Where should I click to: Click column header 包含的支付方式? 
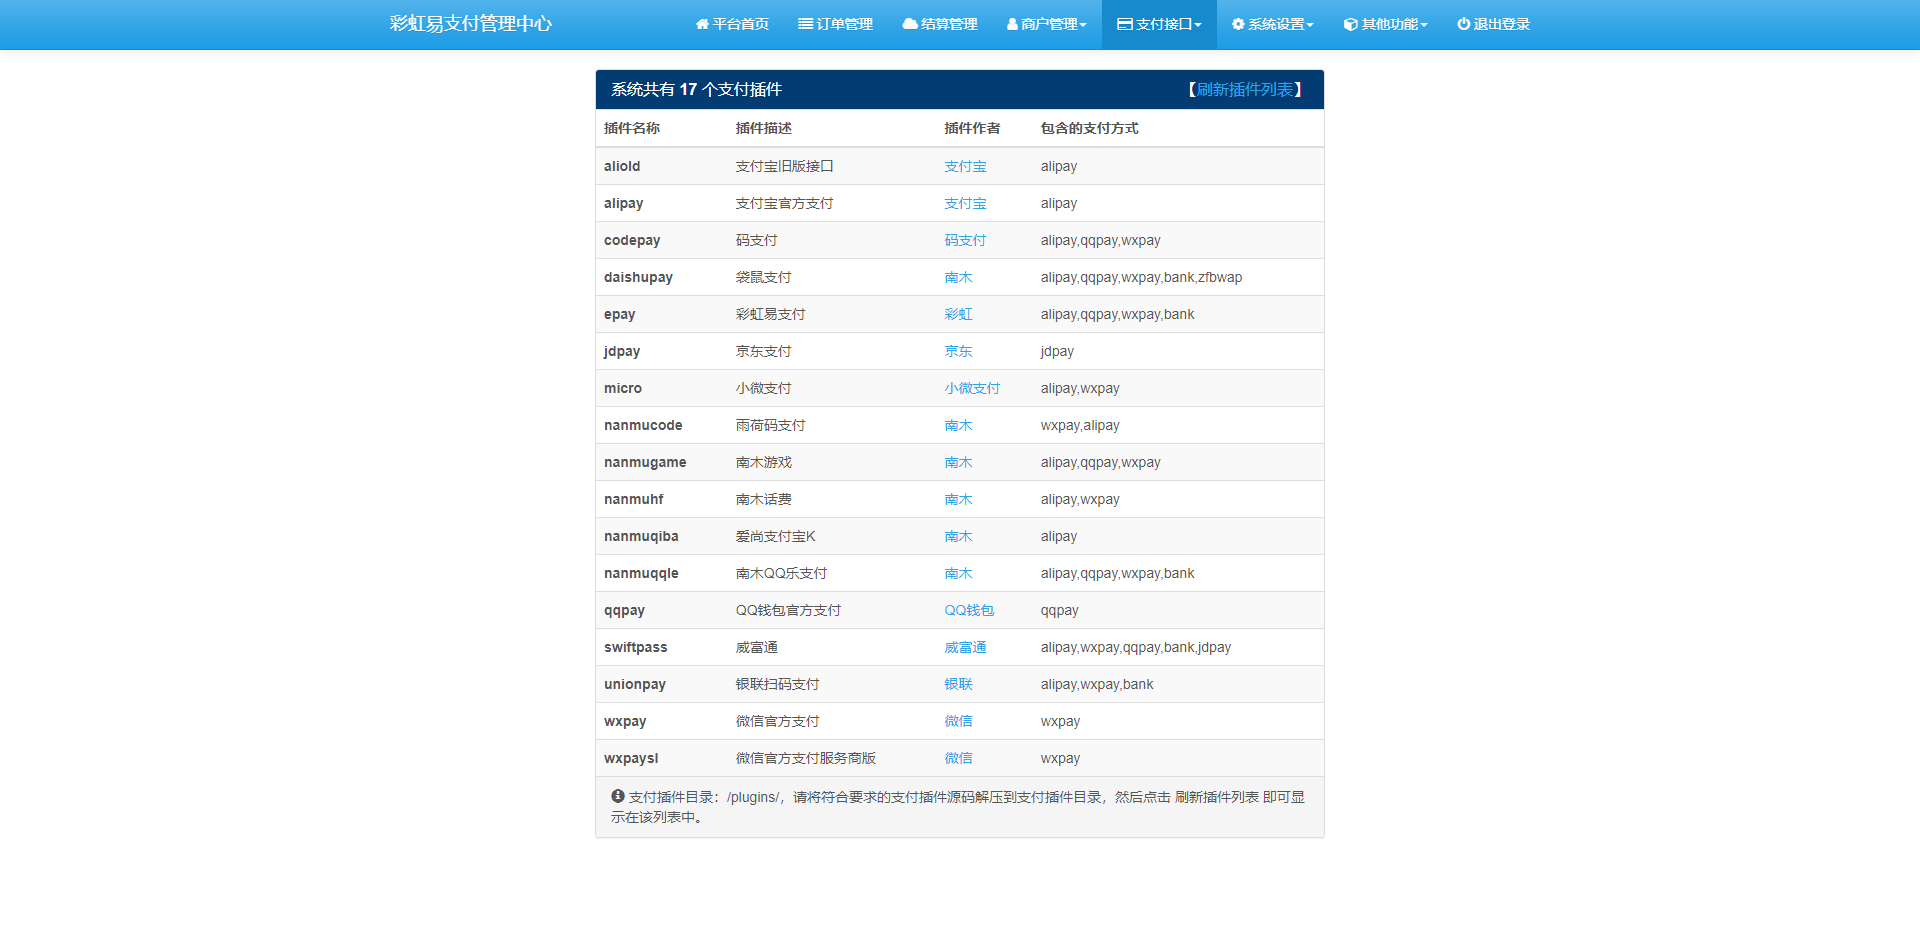tap(1089, 129)
